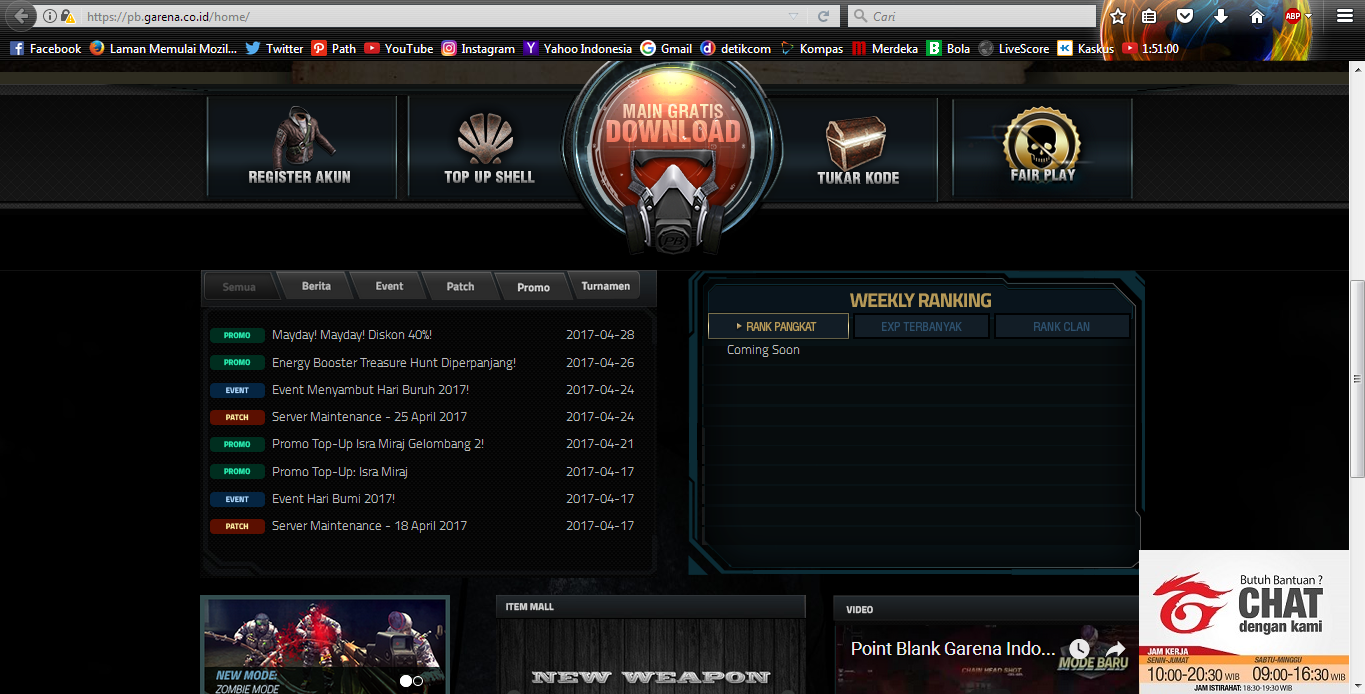Open the Laman Memulai Mozilla bookmark

(163, 48)
